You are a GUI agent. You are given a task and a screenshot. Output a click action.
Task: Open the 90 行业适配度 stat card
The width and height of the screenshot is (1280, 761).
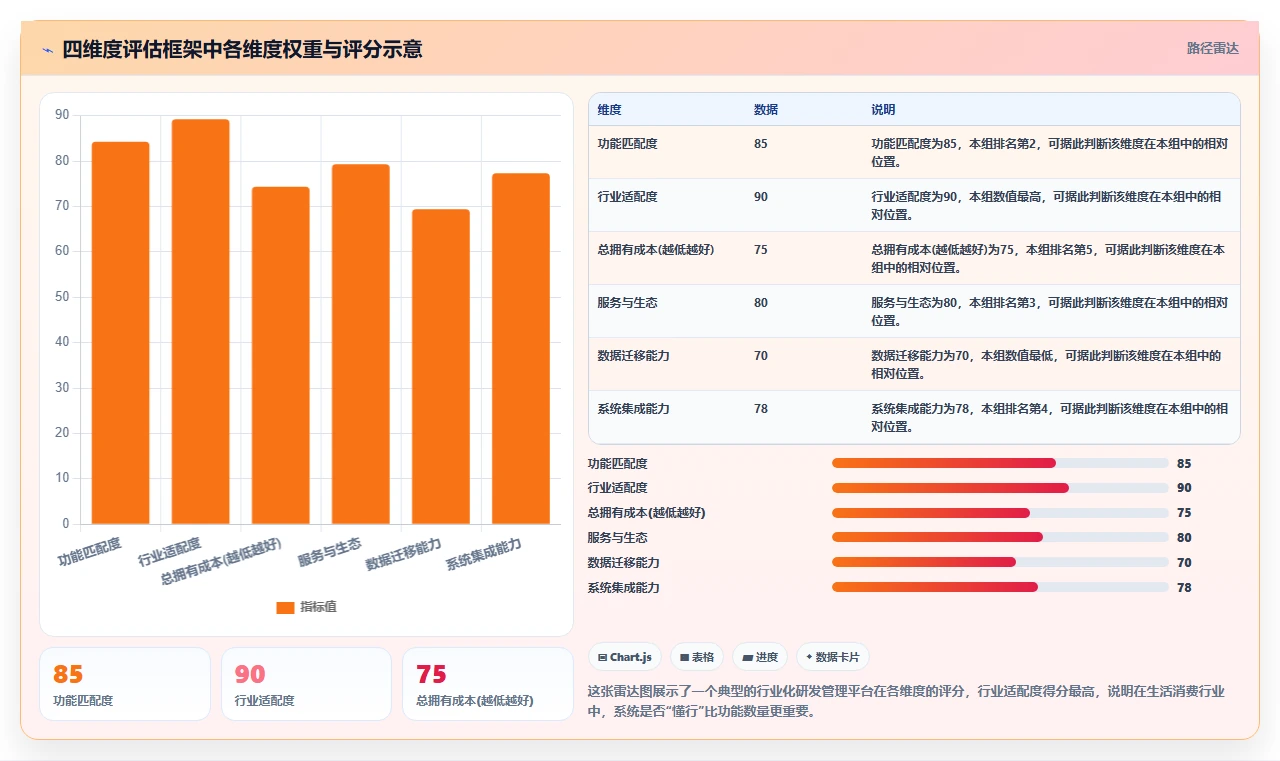coord(306,684)
